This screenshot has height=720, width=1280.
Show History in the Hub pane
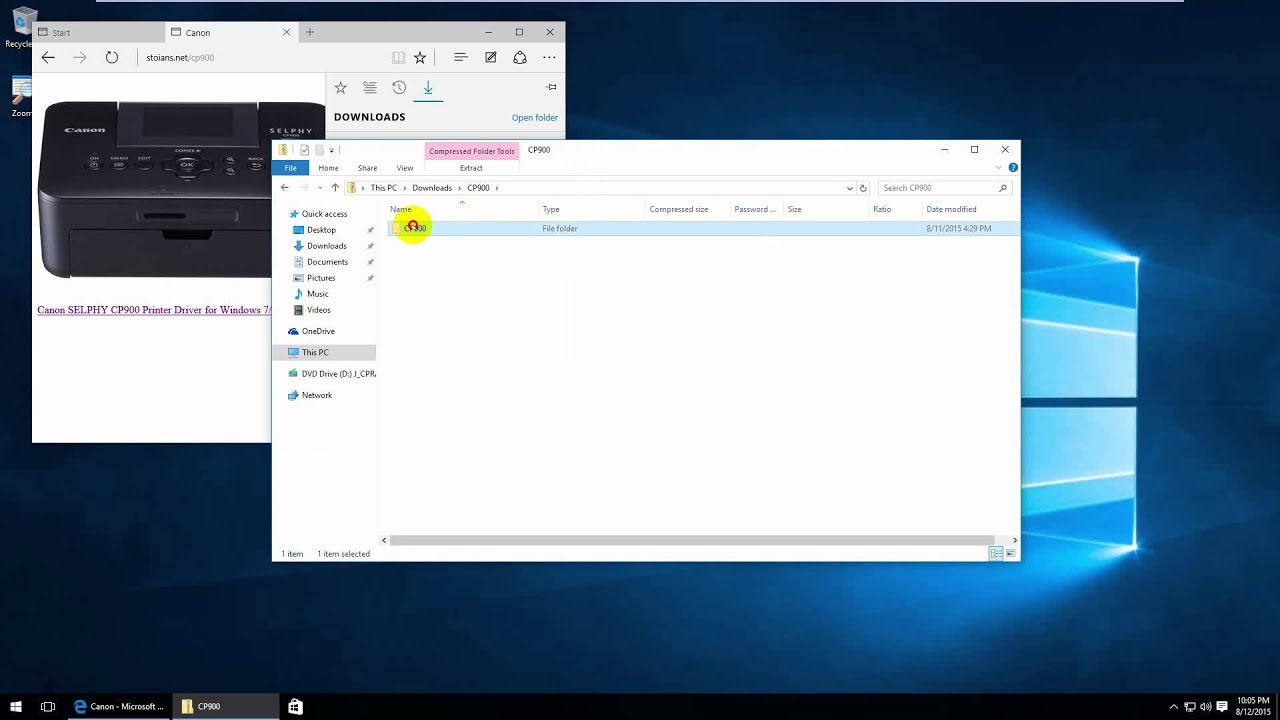tap(399, 88)
